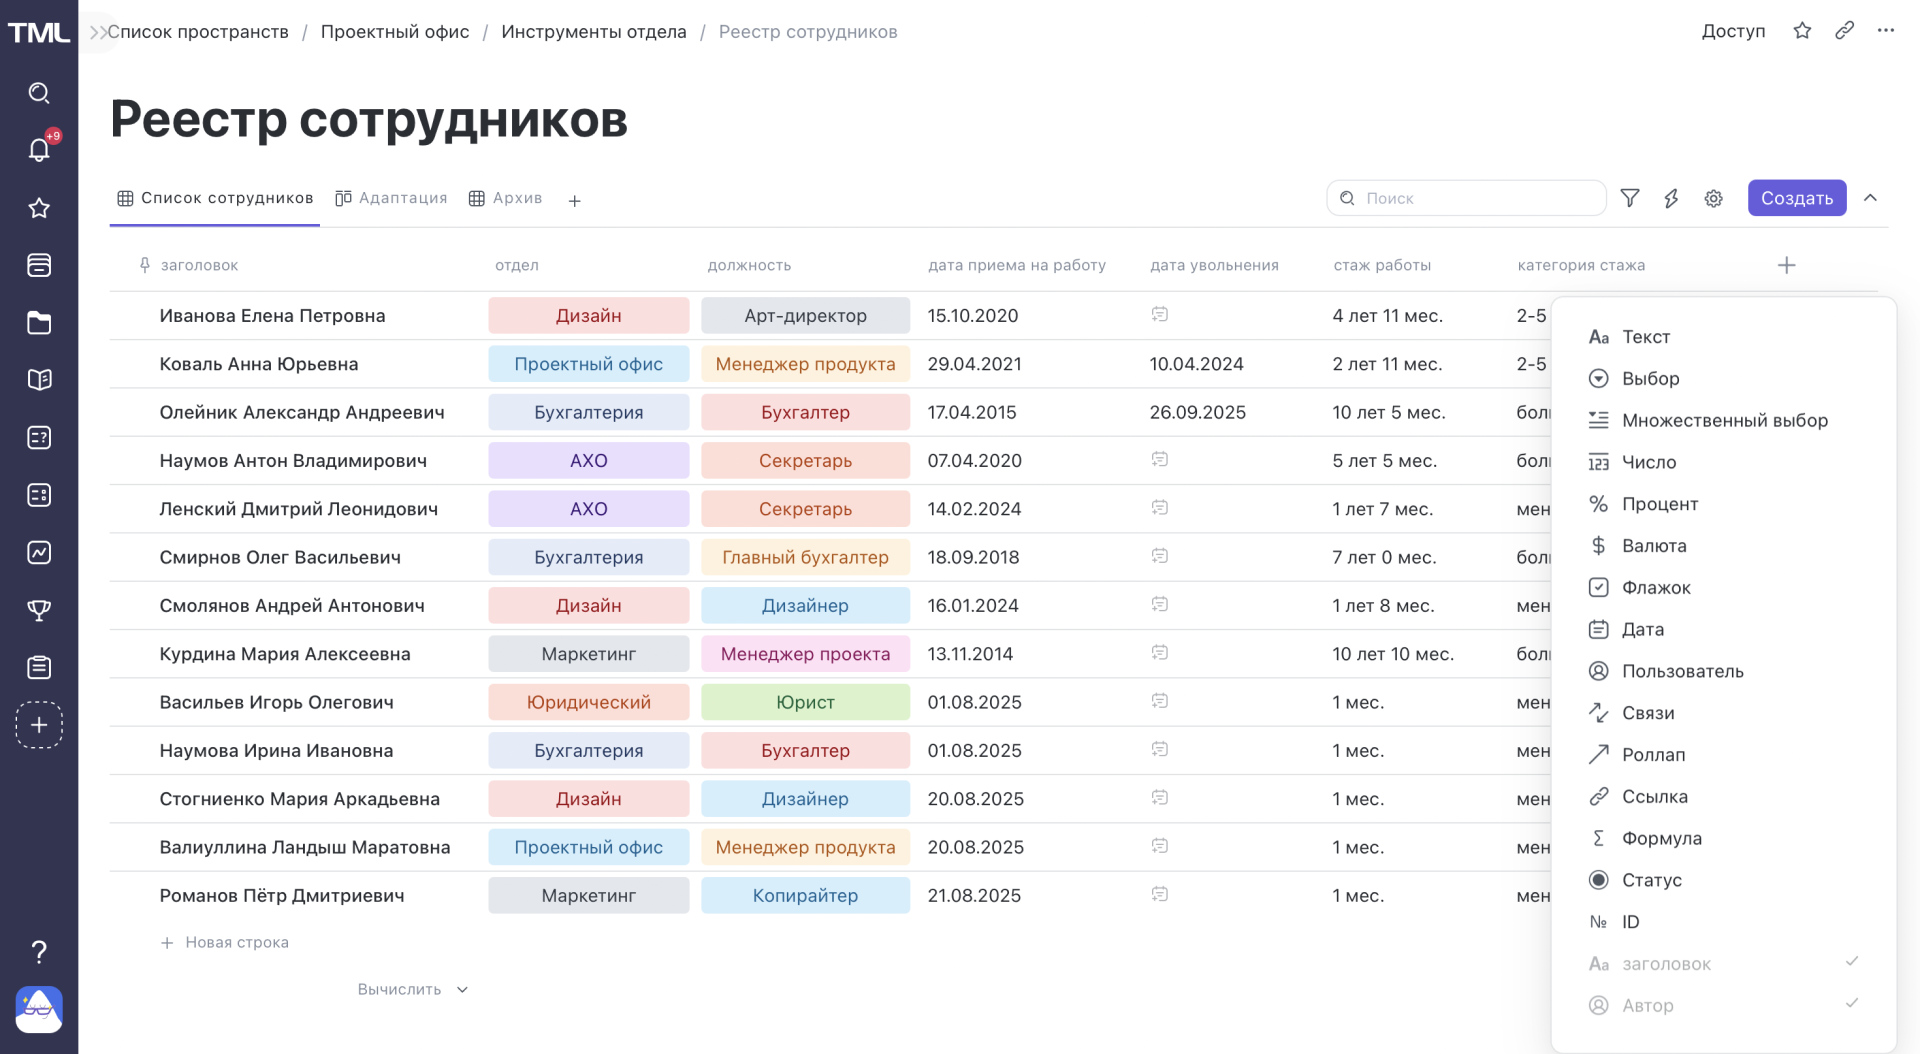Open favorites via the star sidebar icon
Viewport: 1920px width, 1054px height.
[38, 208]
